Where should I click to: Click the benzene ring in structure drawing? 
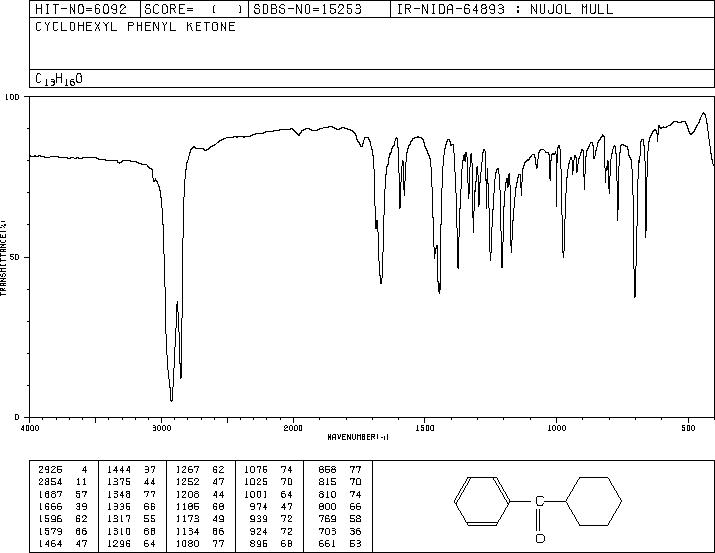(482, 501)
